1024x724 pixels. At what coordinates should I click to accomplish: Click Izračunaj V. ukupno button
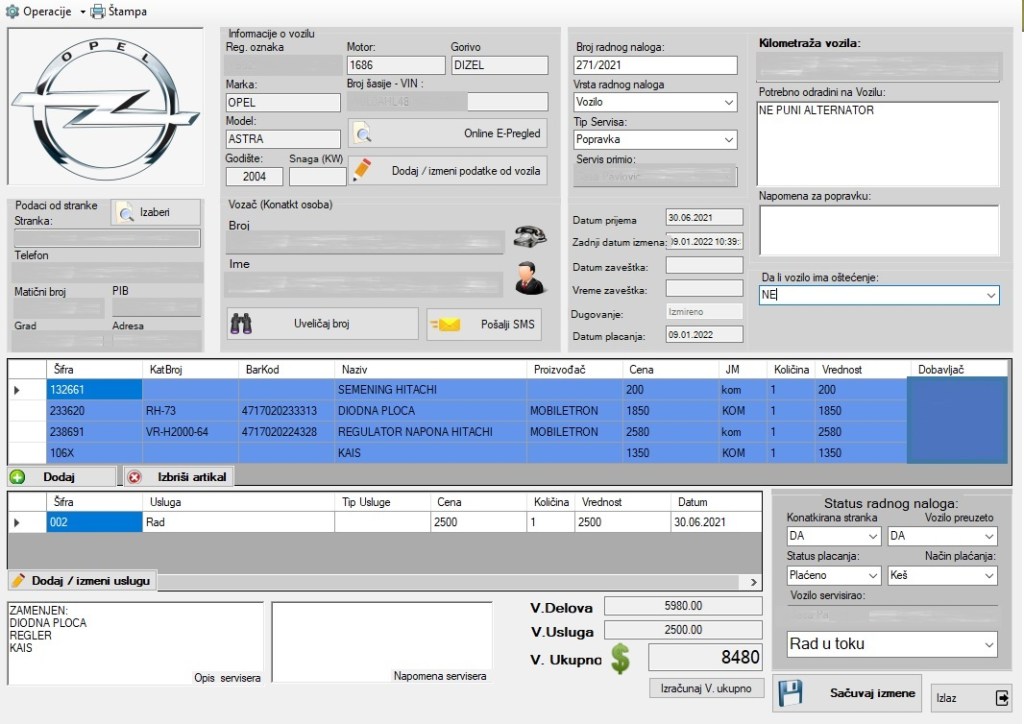click(707, 688)
